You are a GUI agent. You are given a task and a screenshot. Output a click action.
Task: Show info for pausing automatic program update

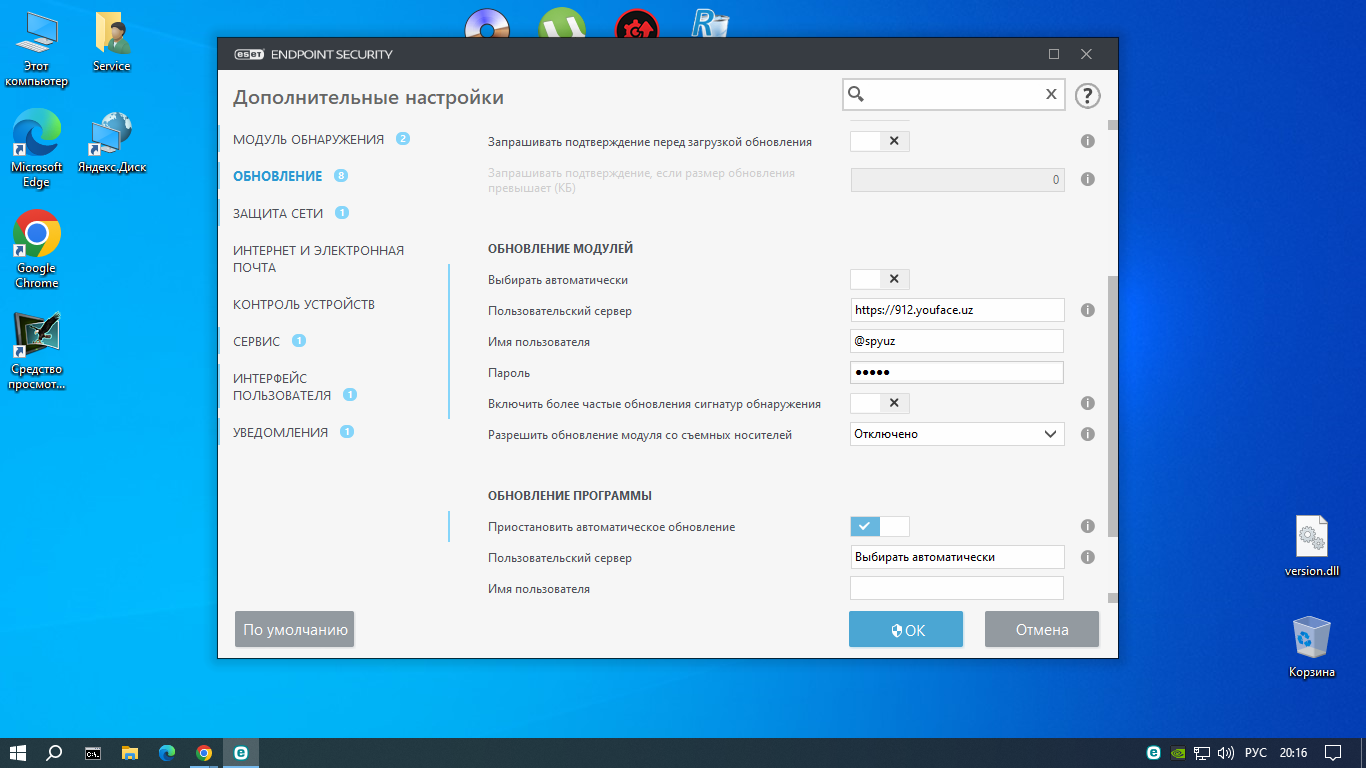(x=1088, y=526)
